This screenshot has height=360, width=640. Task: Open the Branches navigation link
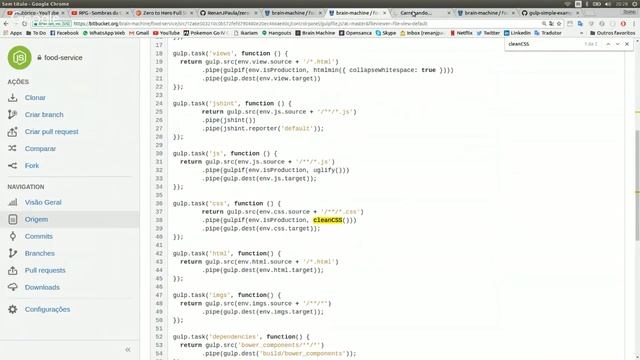point(40,253)
